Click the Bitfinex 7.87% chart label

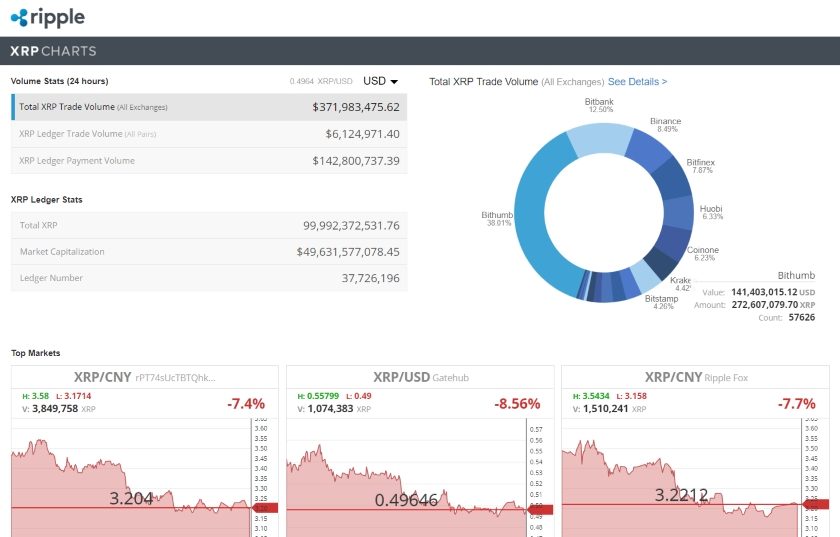(x=701, y=166)
